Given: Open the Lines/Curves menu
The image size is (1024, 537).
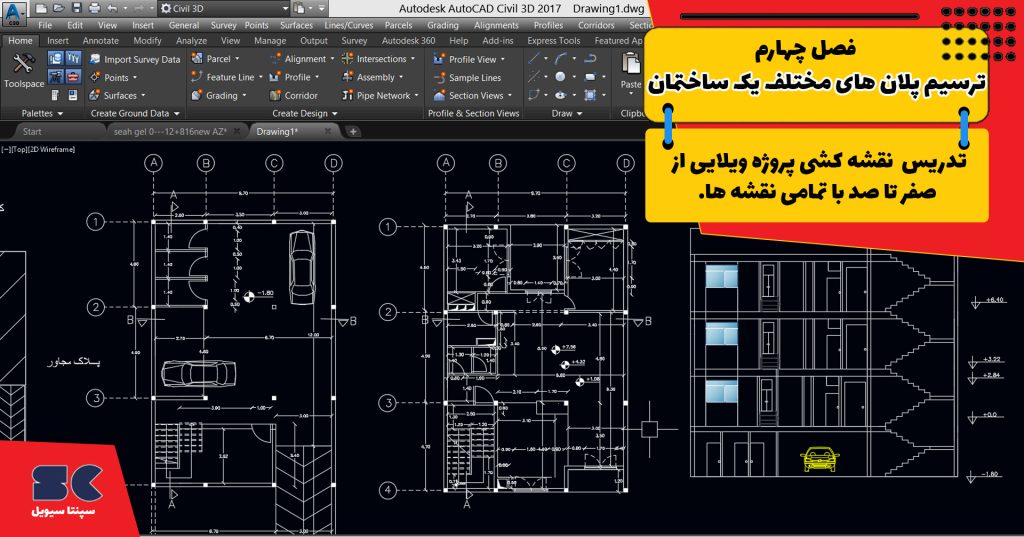Looking at the screenshot, I should coord(349,25).
